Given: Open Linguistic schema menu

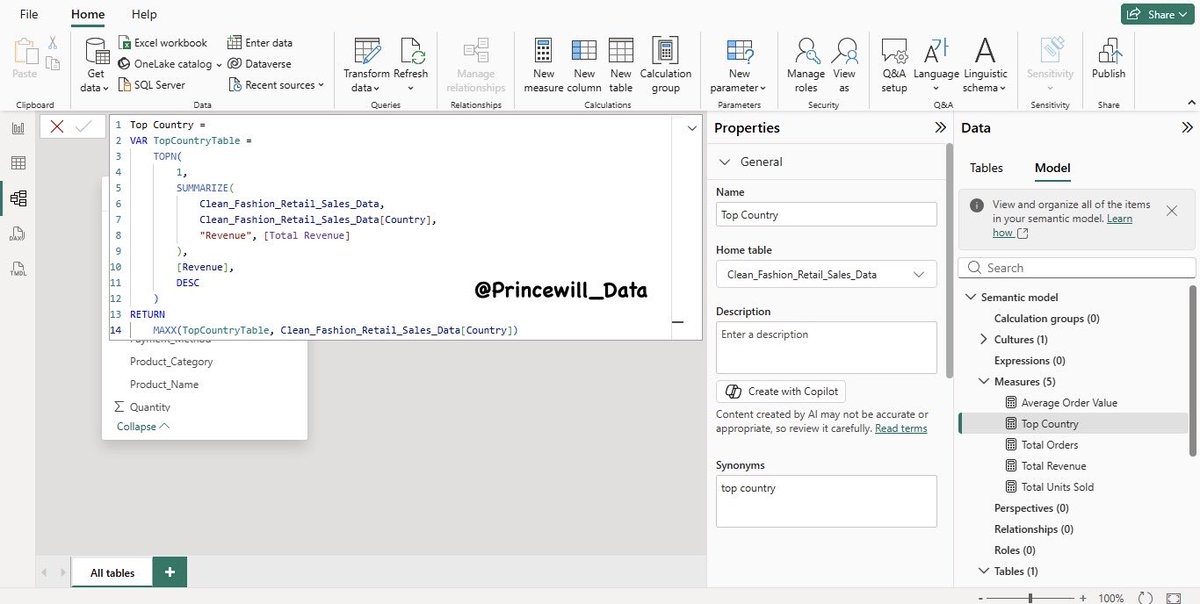Looking at the screenshot, I should pyautogui.click(x=985, y=65).
